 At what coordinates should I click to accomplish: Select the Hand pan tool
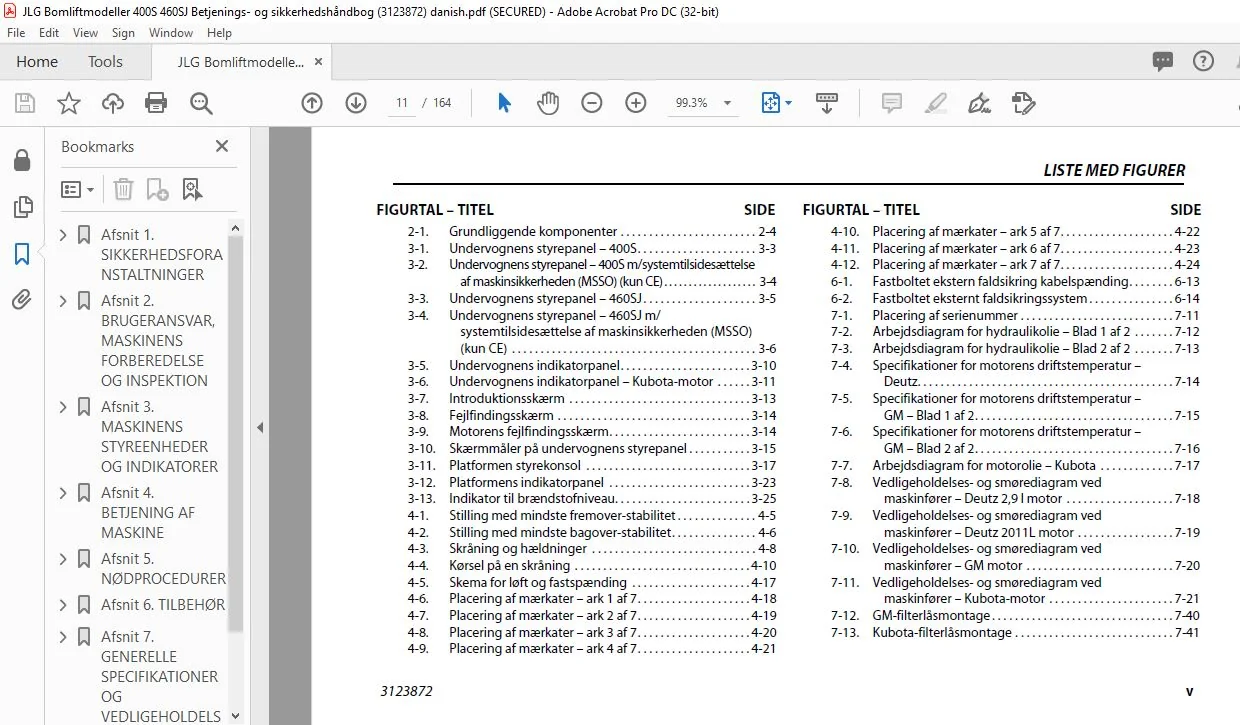pos(548,103)
